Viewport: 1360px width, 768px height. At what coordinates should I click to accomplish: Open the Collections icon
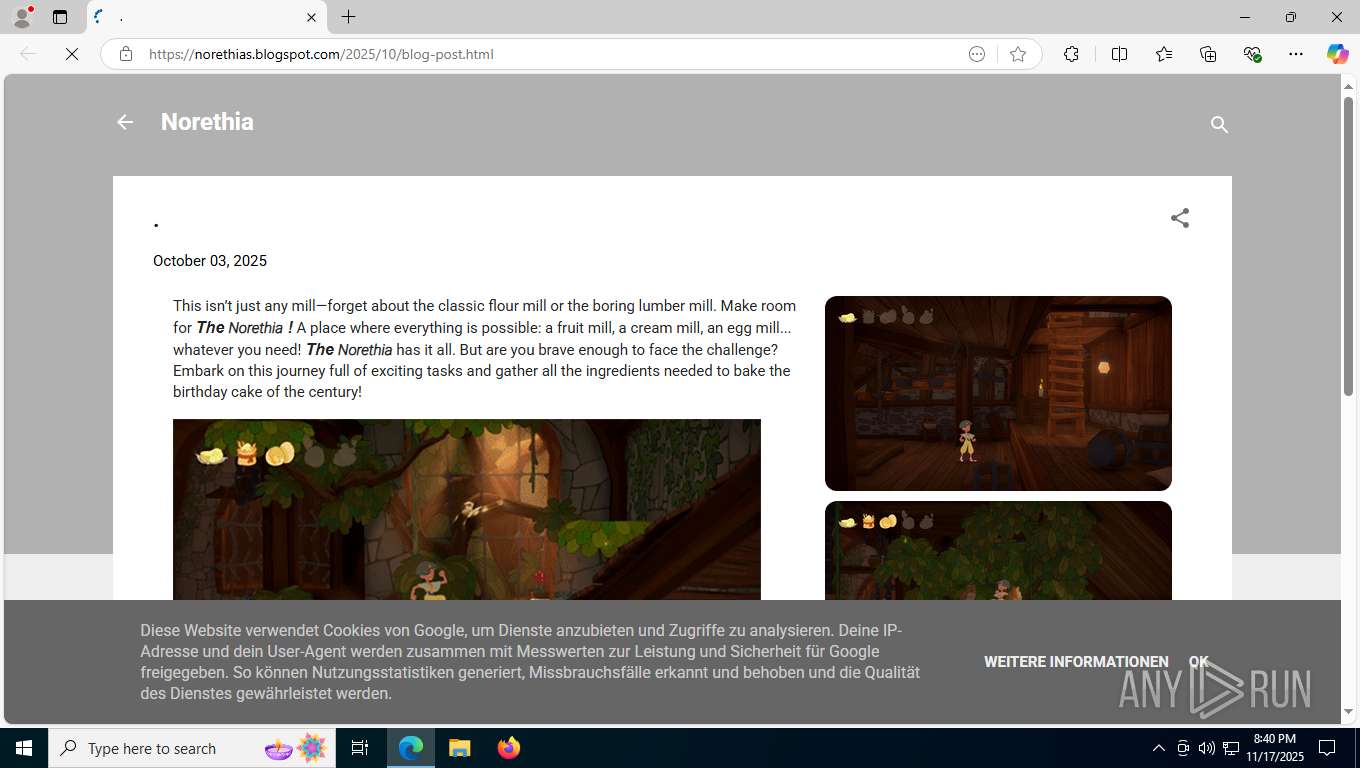coord(1208,54)
